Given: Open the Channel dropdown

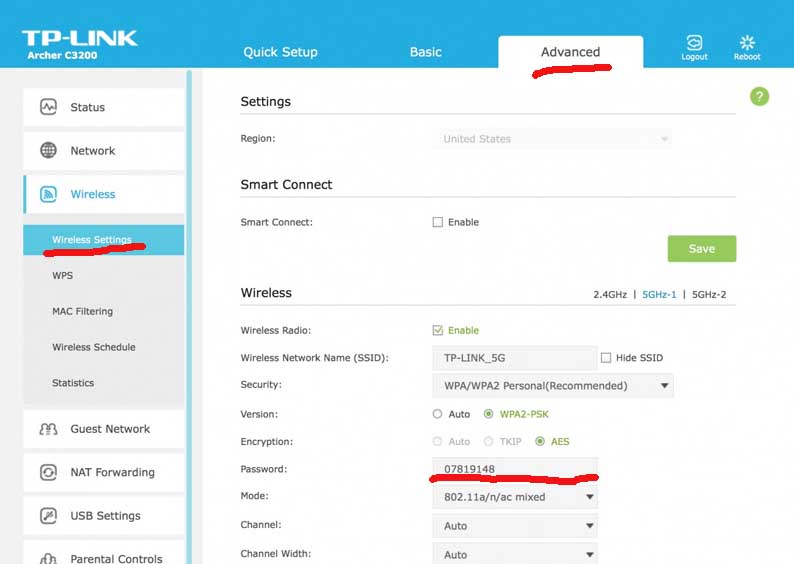Looking at the screenshot, I should point(515,526).
